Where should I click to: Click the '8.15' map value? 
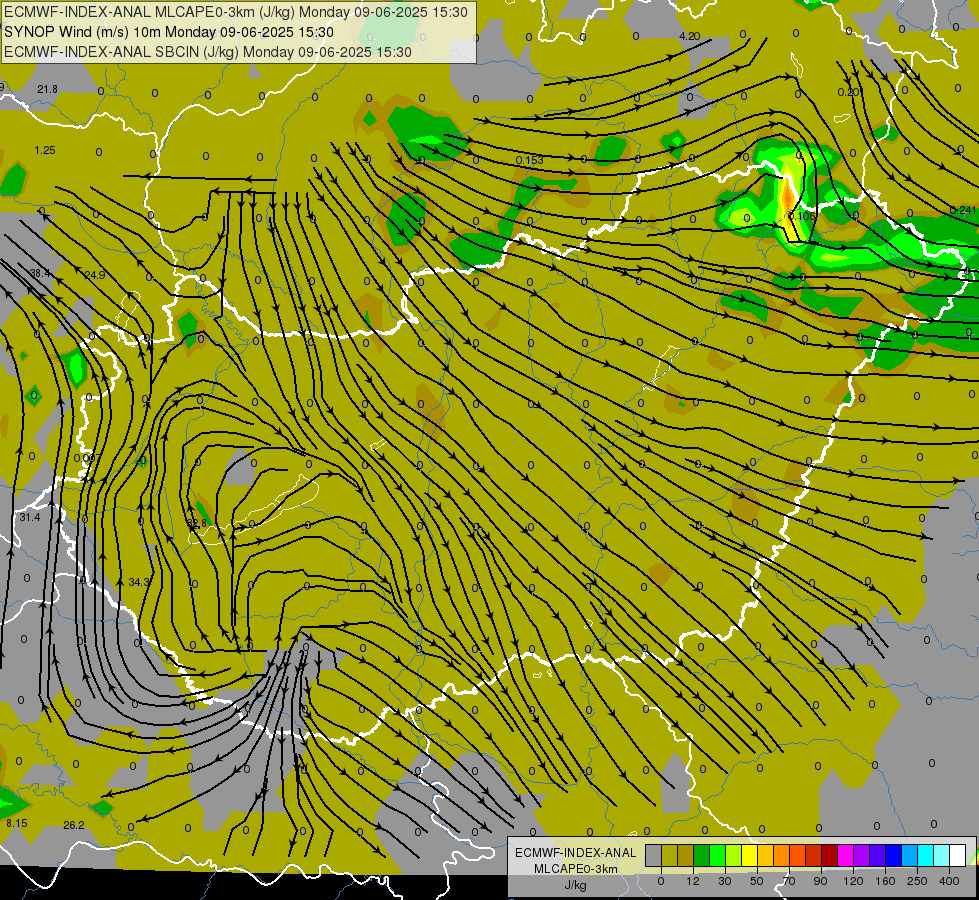(17, 823)
